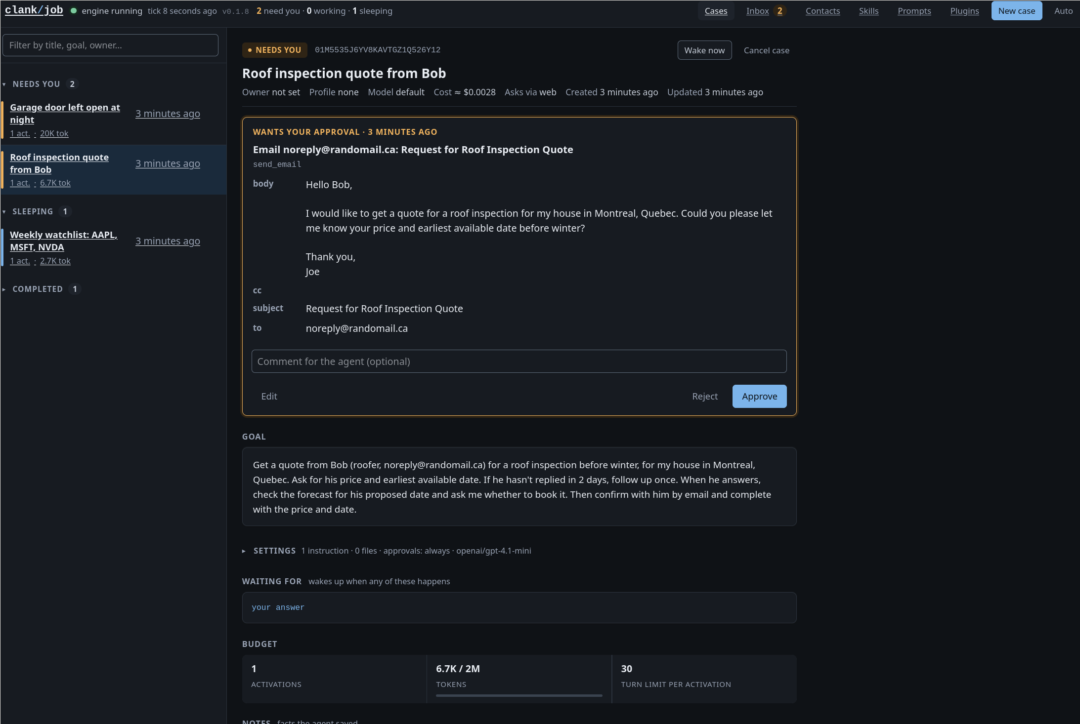Click the green engine running status dot
This screenshot has width=1080, height=724.
click(74, 11)
